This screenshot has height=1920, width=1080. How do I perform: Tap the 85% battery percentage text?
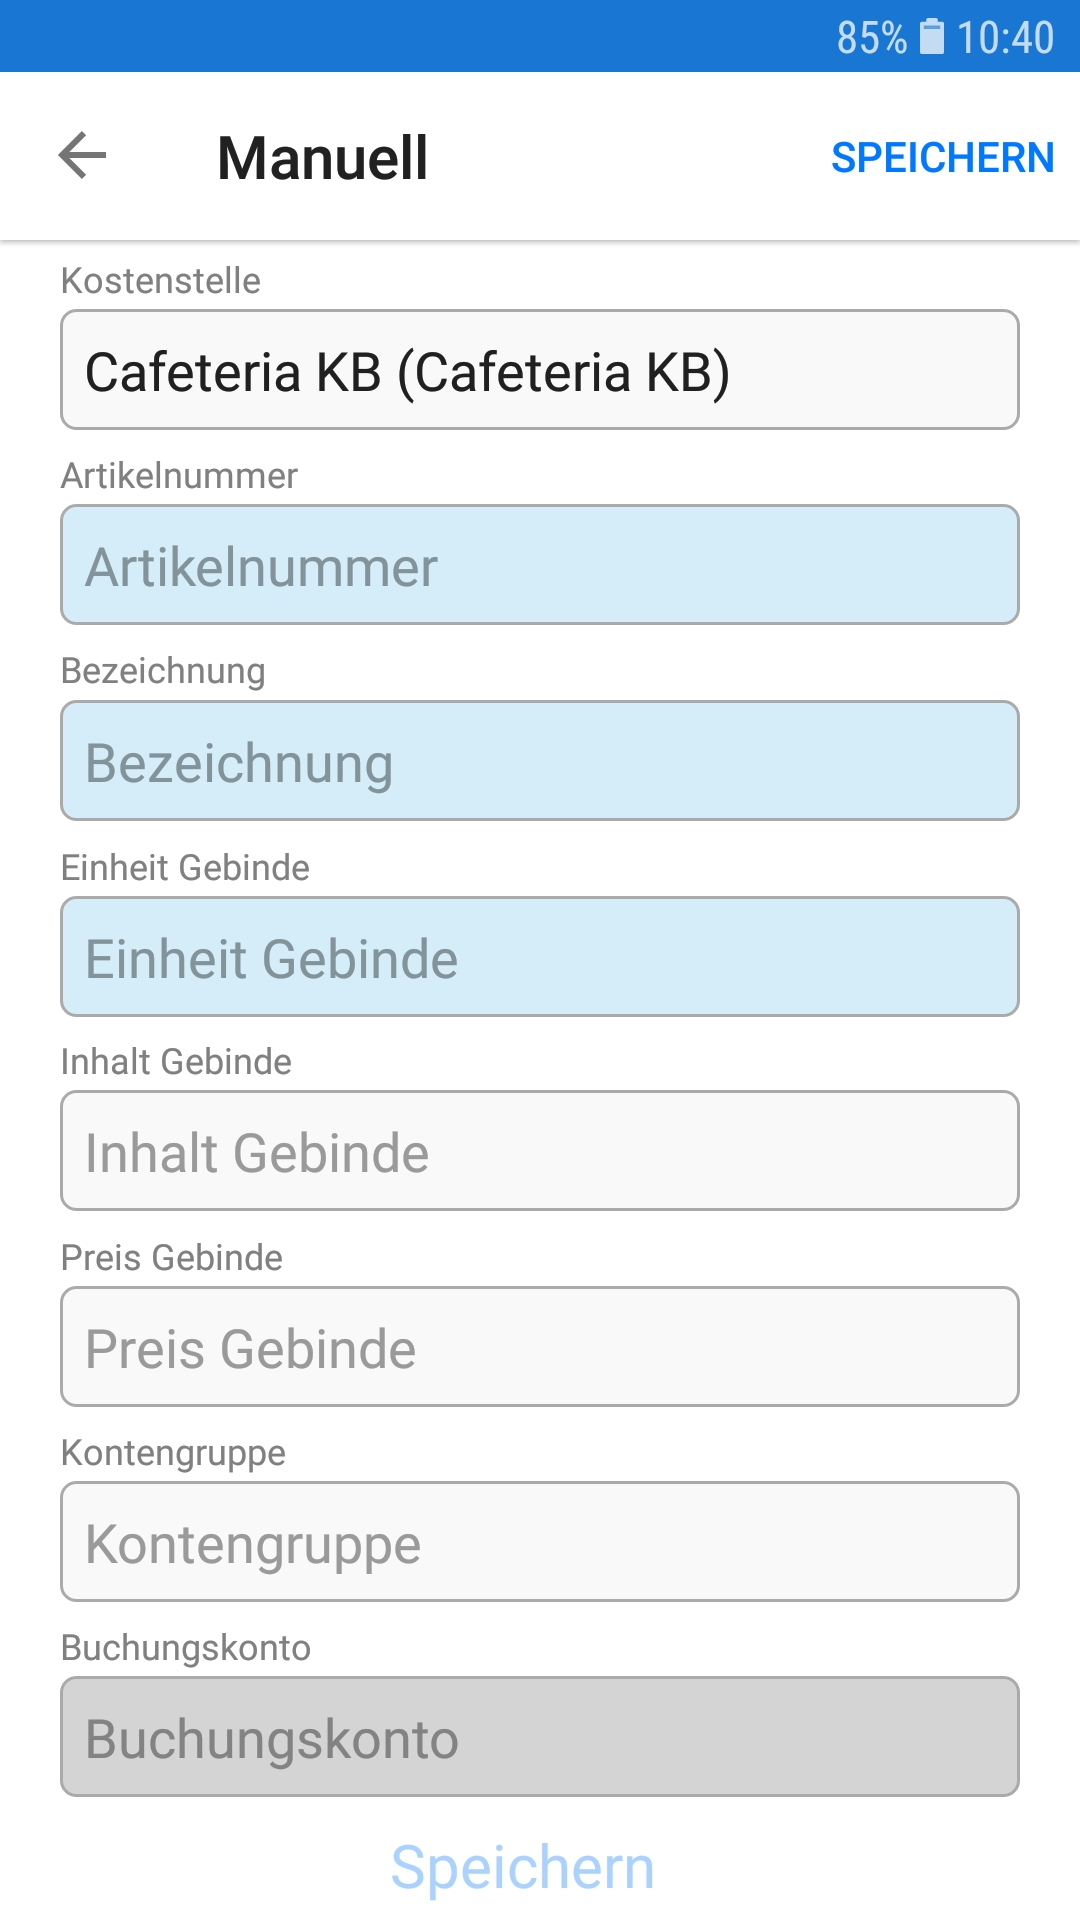coord(871,38)
